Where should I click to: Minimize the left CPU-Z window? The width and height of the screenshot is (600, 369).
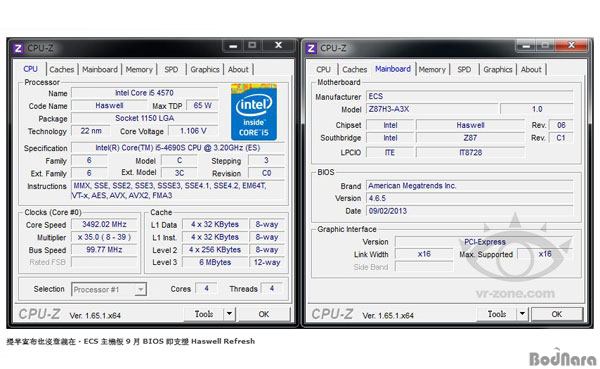[x=233, y=46]
